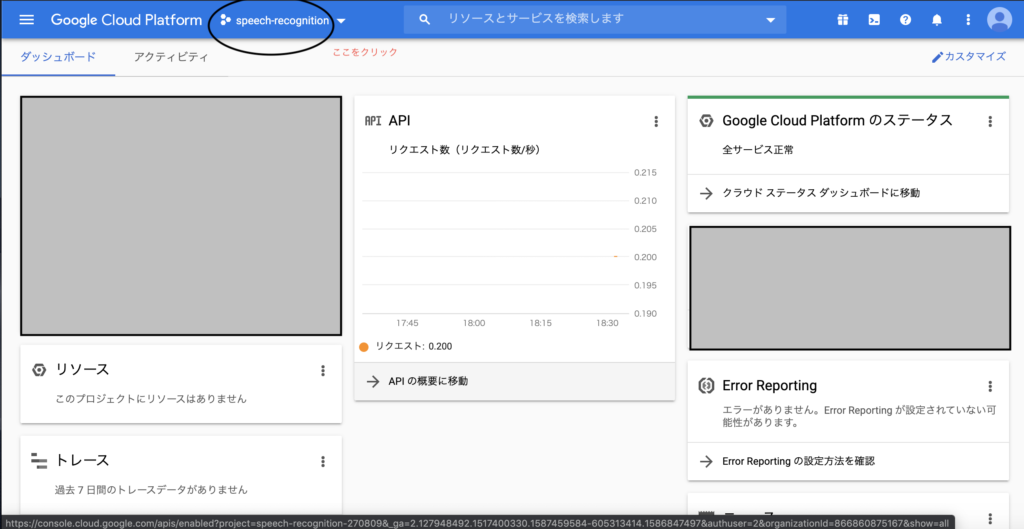1024x529 pixels.
Task: Show notifications bell
Action: (936, 20)
